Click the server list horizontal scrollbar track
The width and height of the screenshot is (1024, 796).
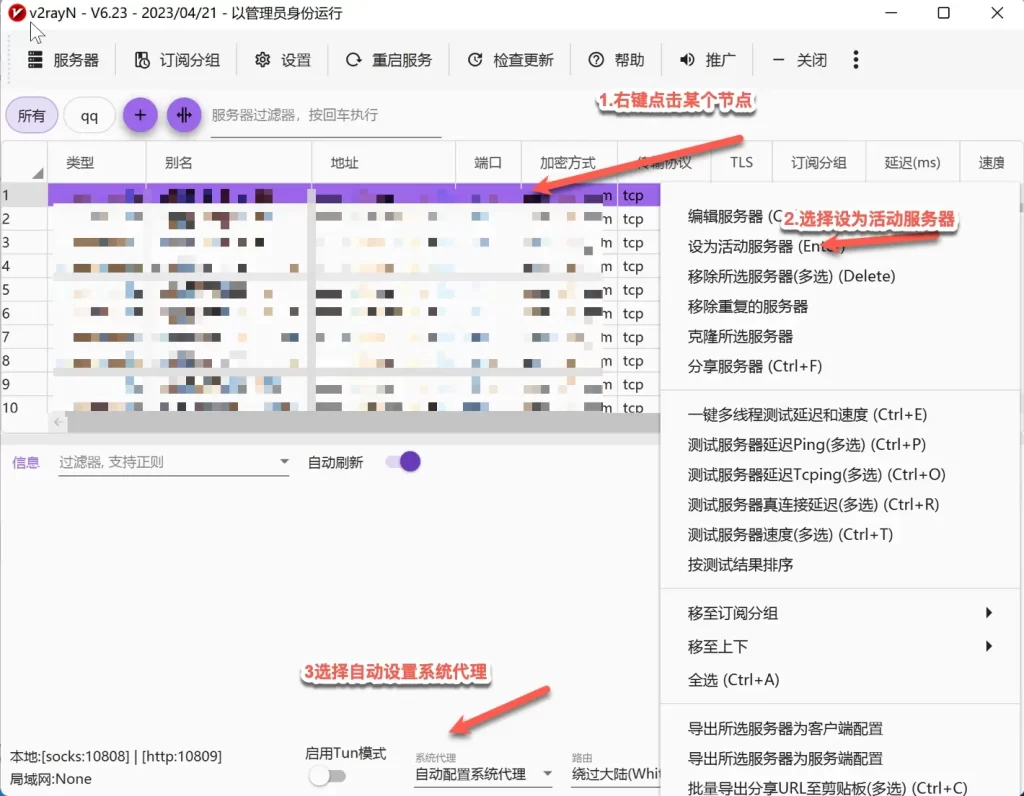[363, 422]
